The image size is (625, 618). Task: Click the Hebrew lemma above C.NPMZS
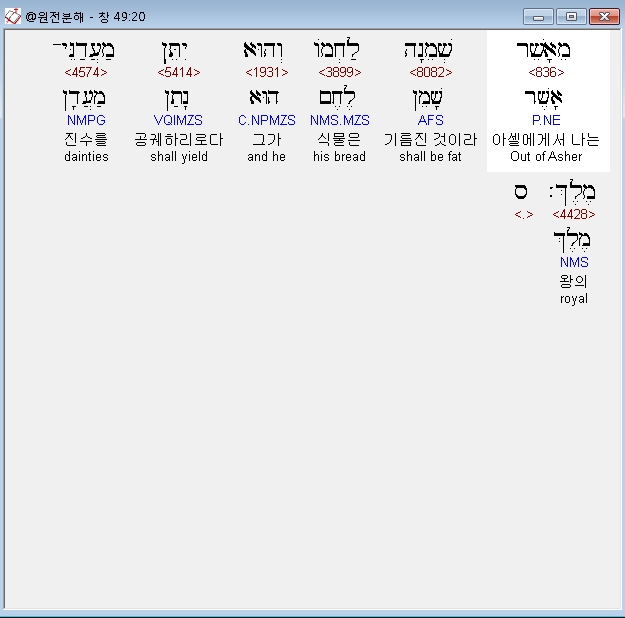(264, 97)
